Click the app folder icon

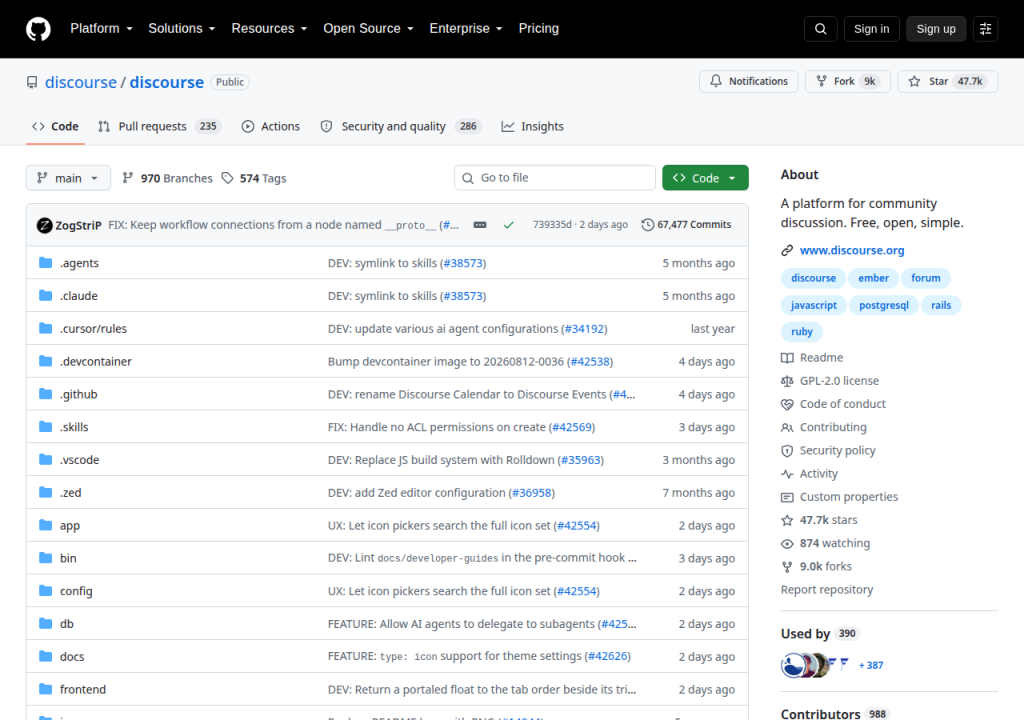point(46,525)
